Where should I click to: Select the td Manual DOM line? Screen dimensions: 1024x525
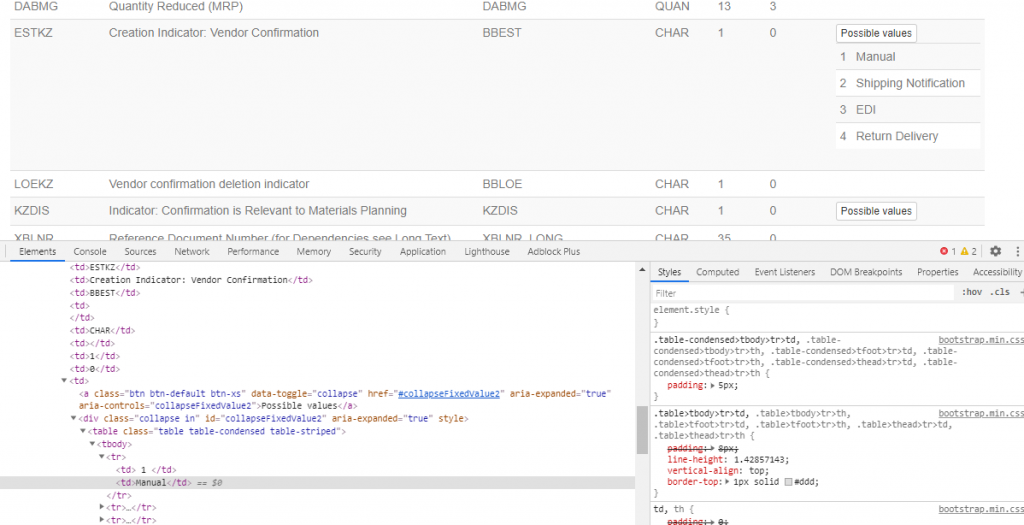pyautogui.click(x=317, y=483)
